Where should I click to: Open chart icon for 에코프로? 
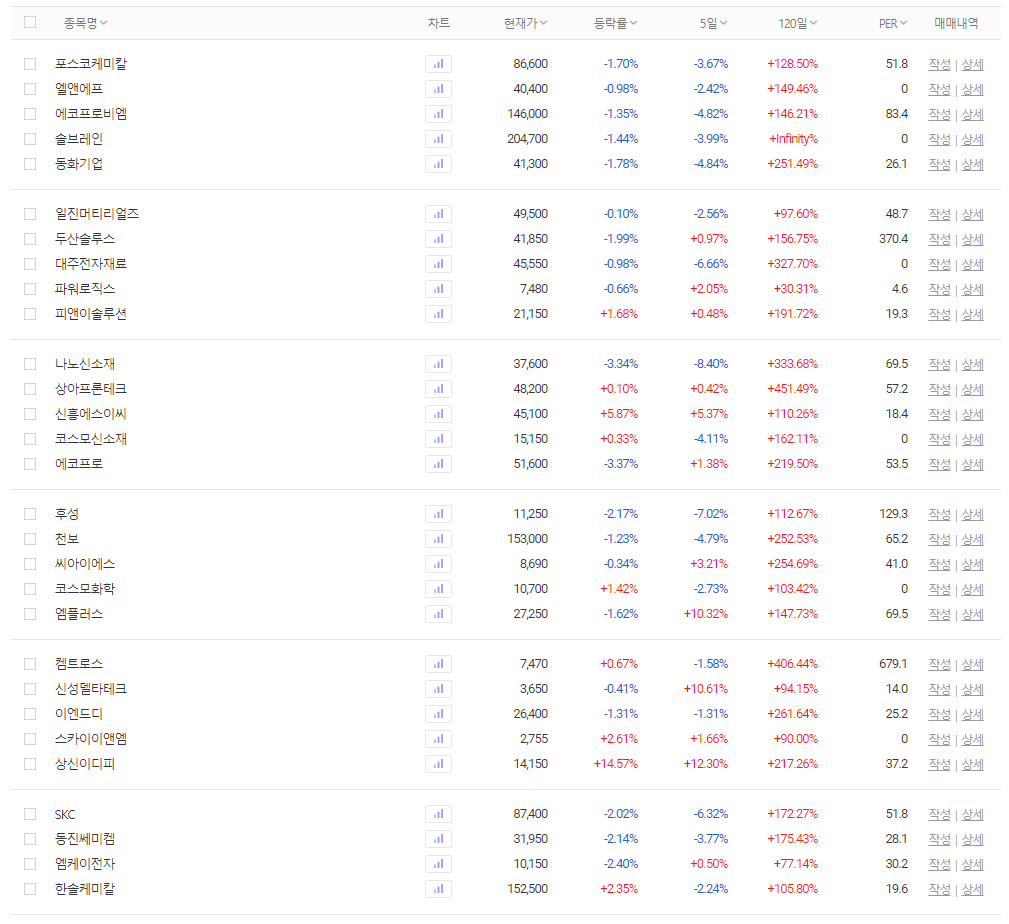pos(438,464)
